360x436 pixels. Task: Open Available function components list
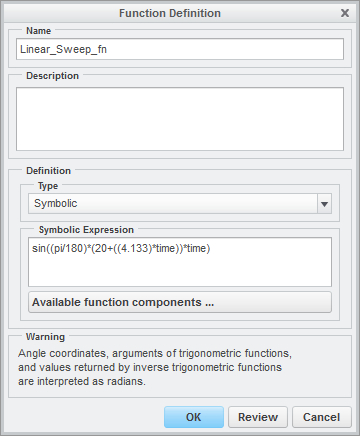pyautogui.click(x=180, y=302)
